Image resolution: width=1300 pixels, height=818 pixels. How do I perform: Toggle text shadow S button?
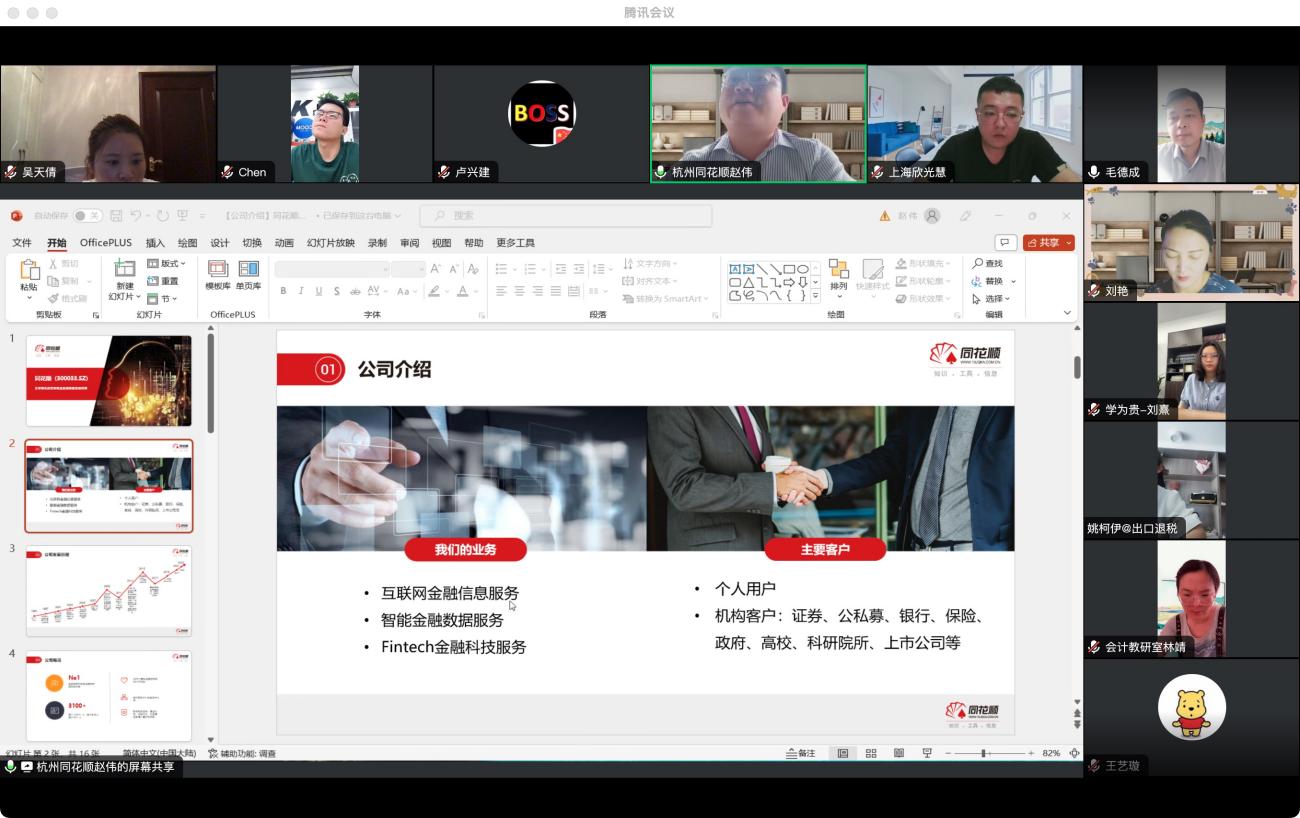click(337, 291)
